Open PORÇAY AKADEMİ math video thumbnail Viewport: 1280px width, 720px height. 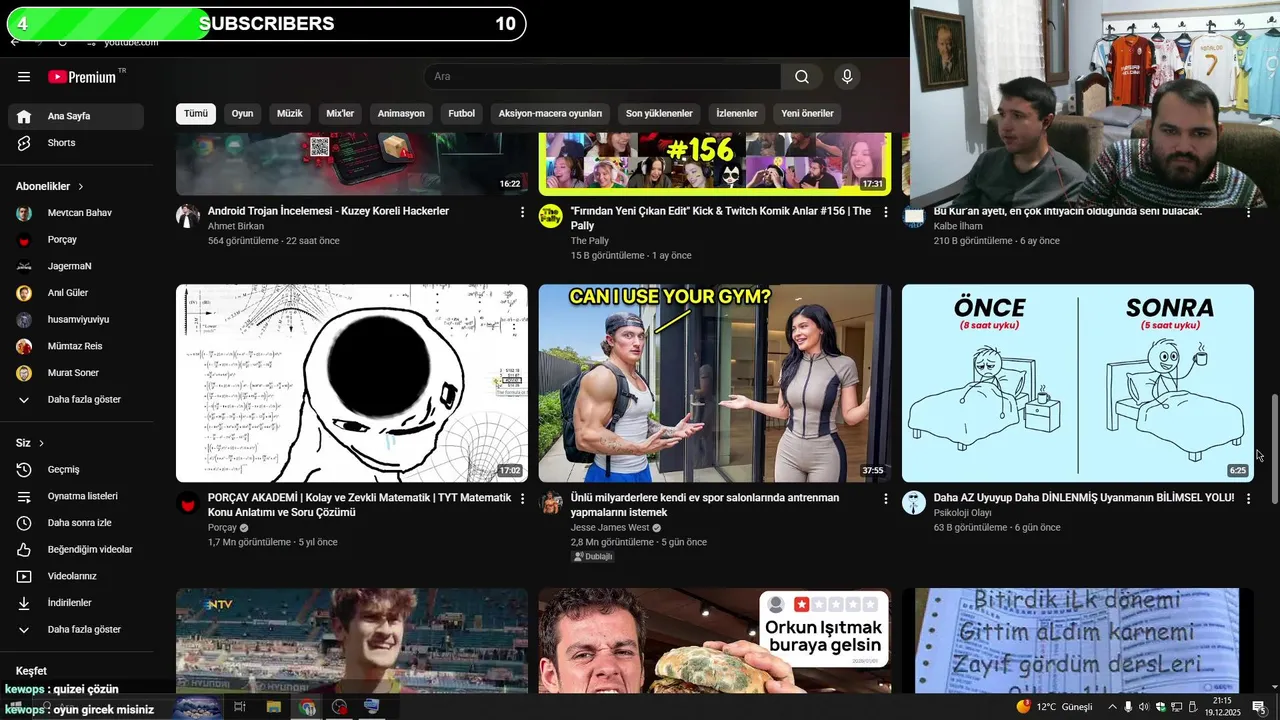click(352, 383)
